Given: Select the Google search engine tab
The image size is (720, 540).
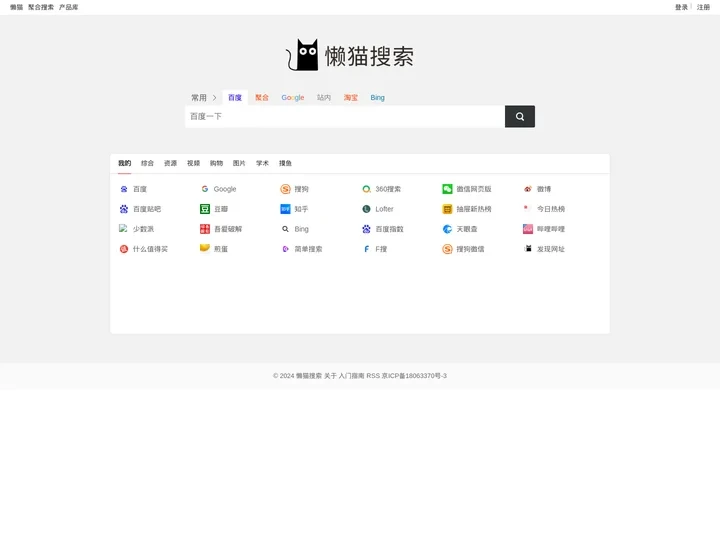Looking at the screenshot, I should [293, 97].
